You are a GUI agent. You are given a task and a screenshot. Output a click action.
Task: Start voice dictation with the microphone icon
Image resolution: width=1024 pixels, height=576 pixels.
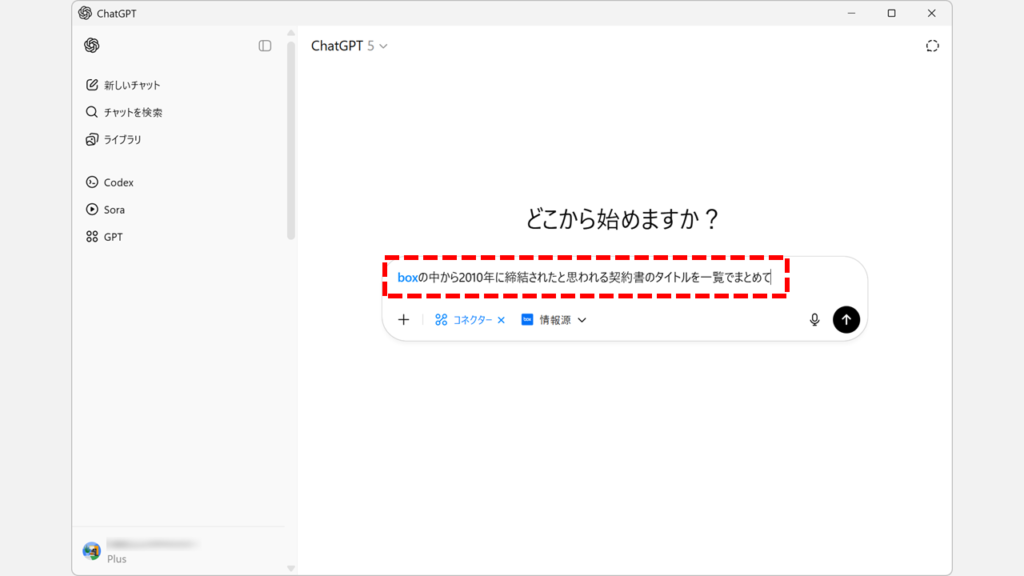coord(814,320)
